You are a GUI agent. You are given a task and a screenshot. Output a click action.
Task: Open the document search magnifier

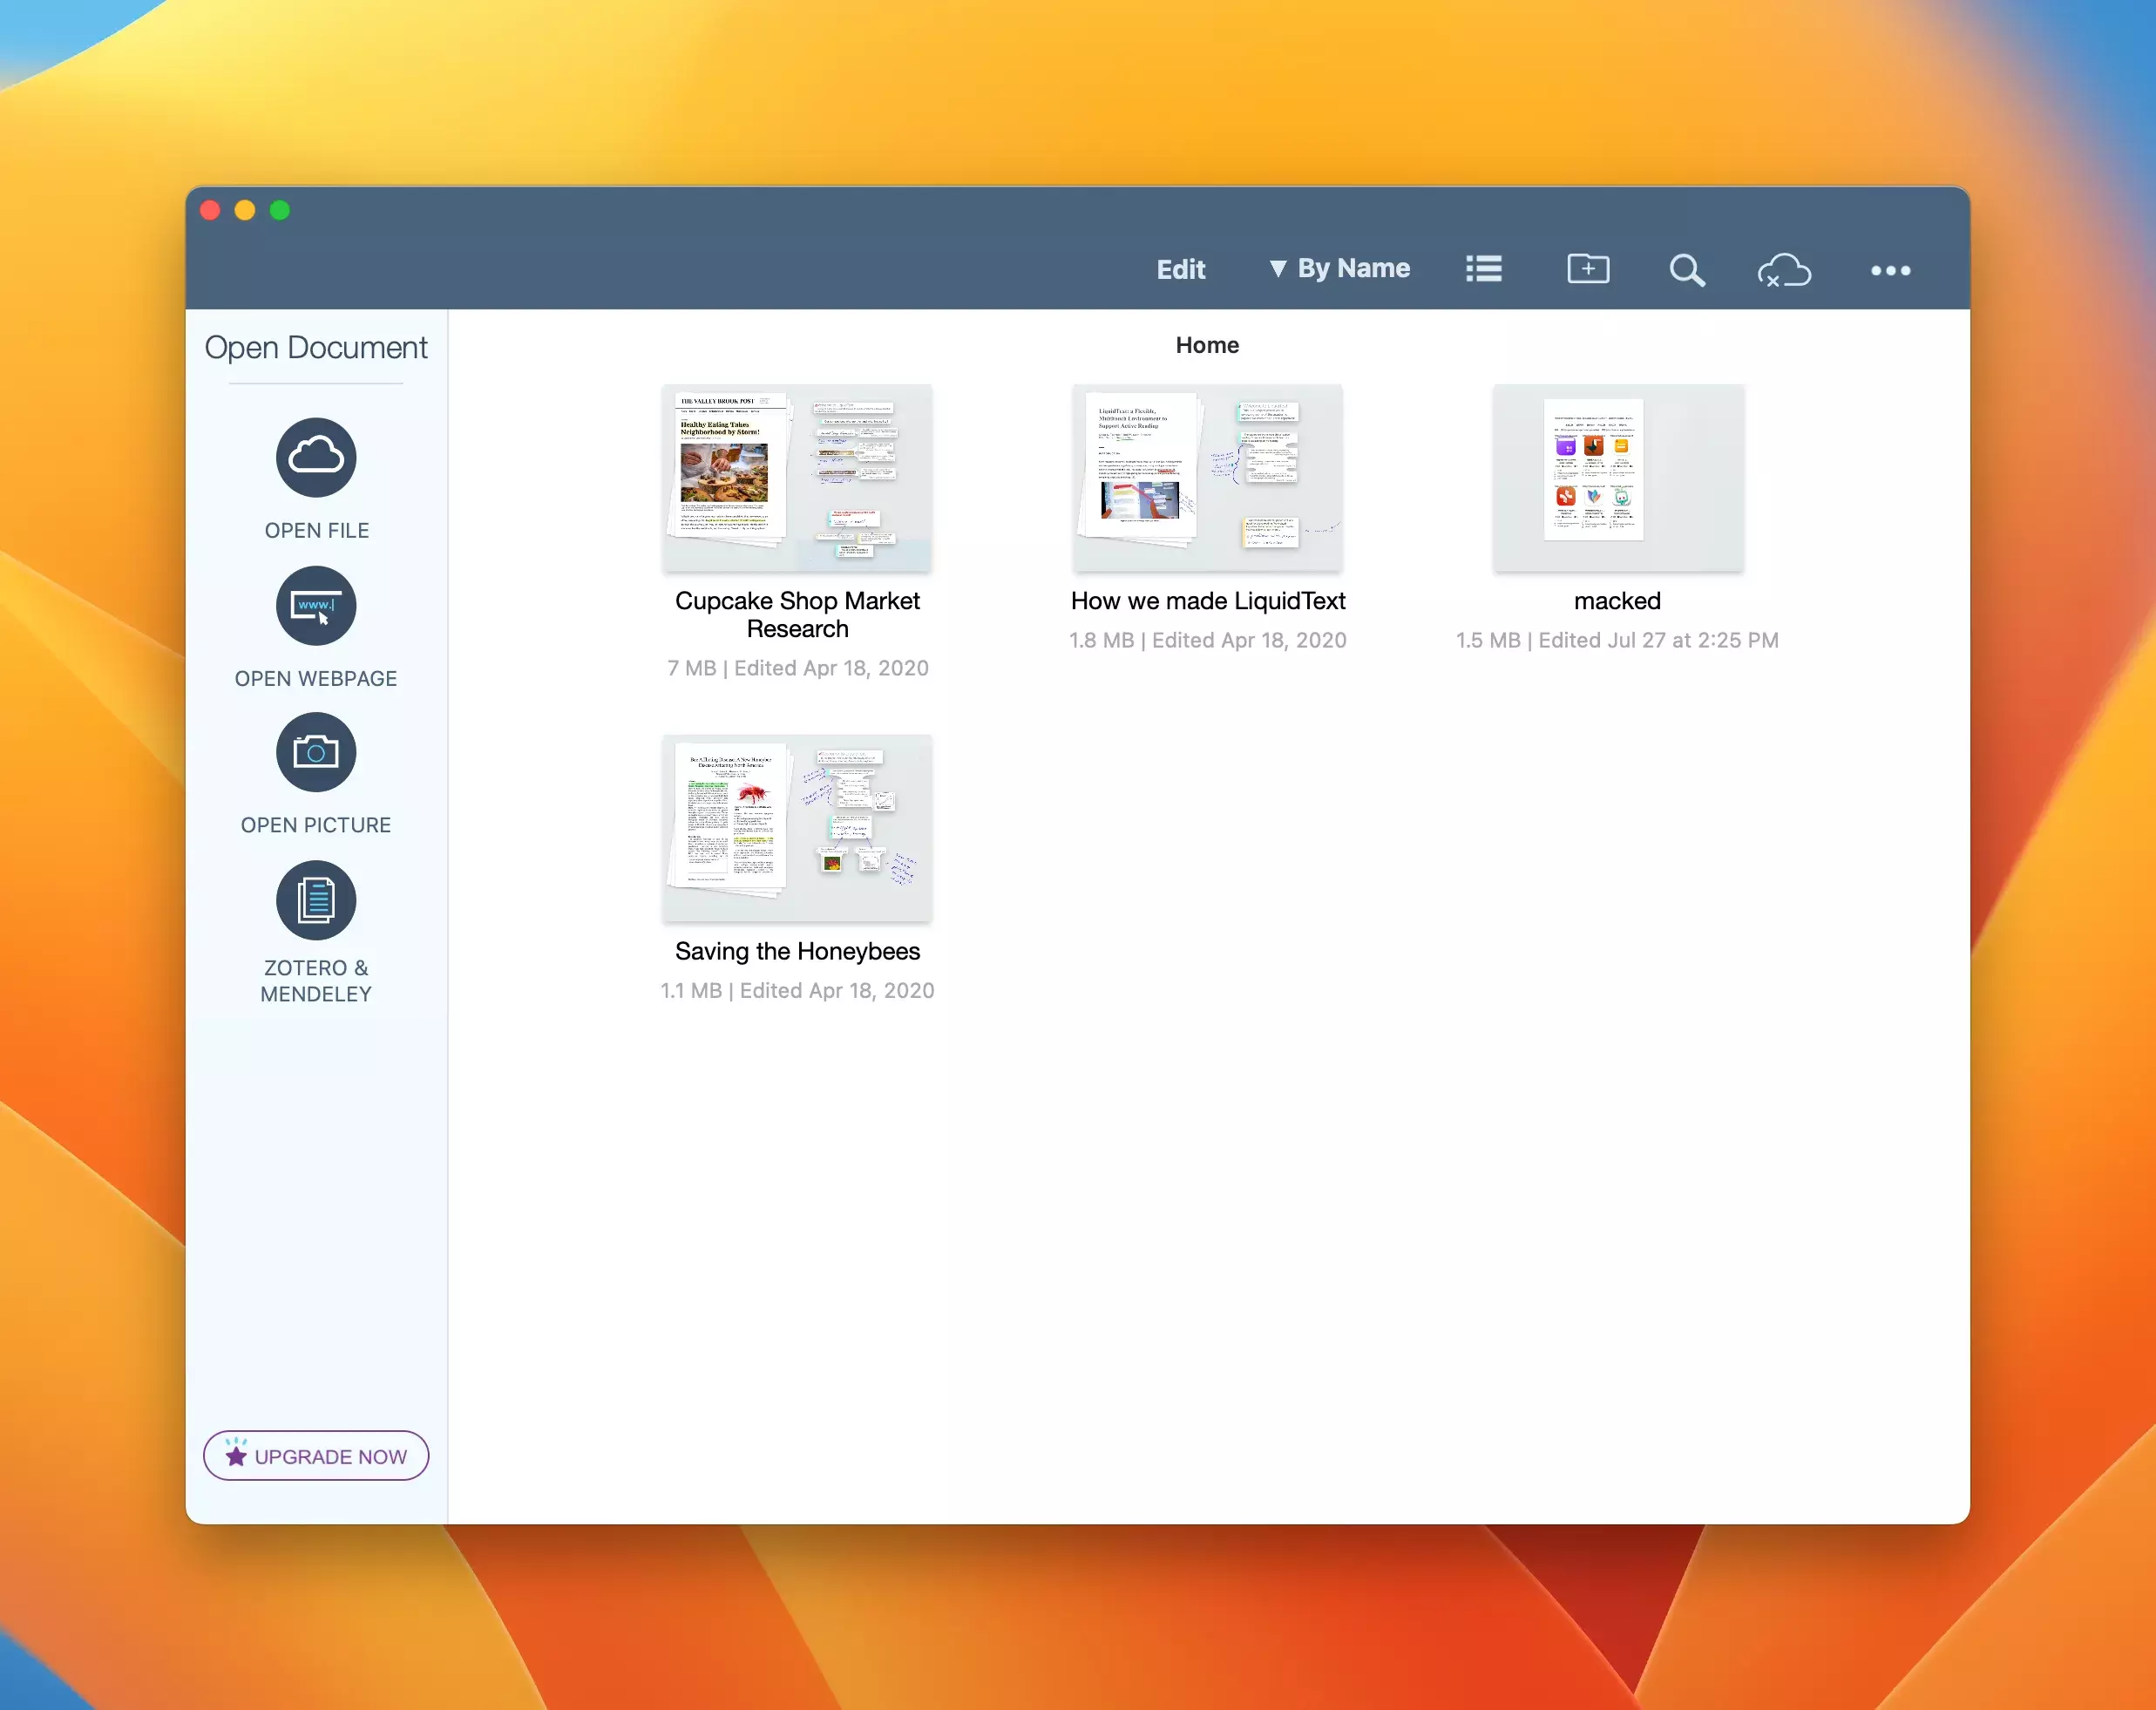pos(1686,270)
